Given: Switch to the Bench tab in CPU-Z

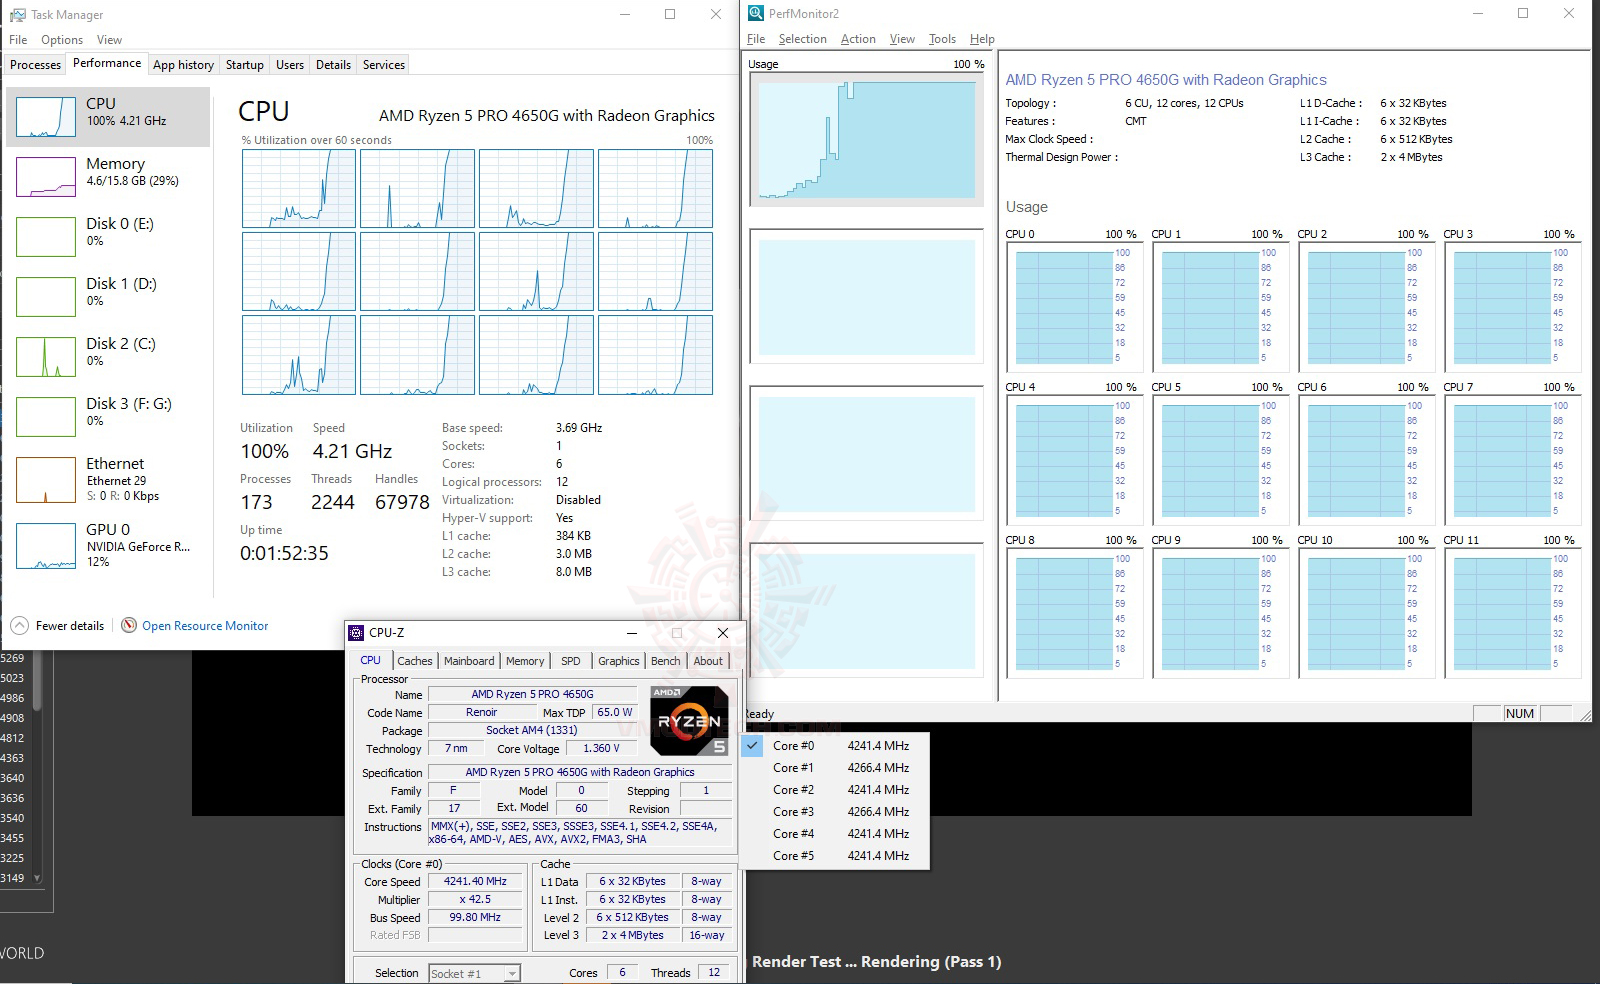Looking at the screenshot, I should [x=665, y=661].
